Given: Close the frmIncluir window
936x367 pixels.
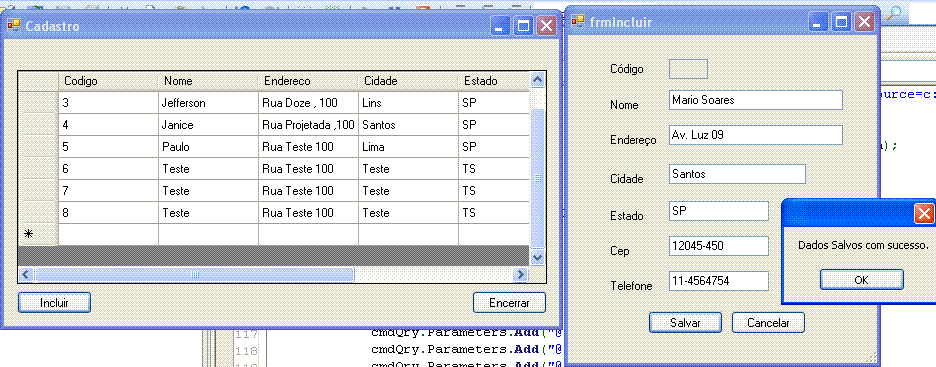Looking at the screenshot, I should (864, 22).
